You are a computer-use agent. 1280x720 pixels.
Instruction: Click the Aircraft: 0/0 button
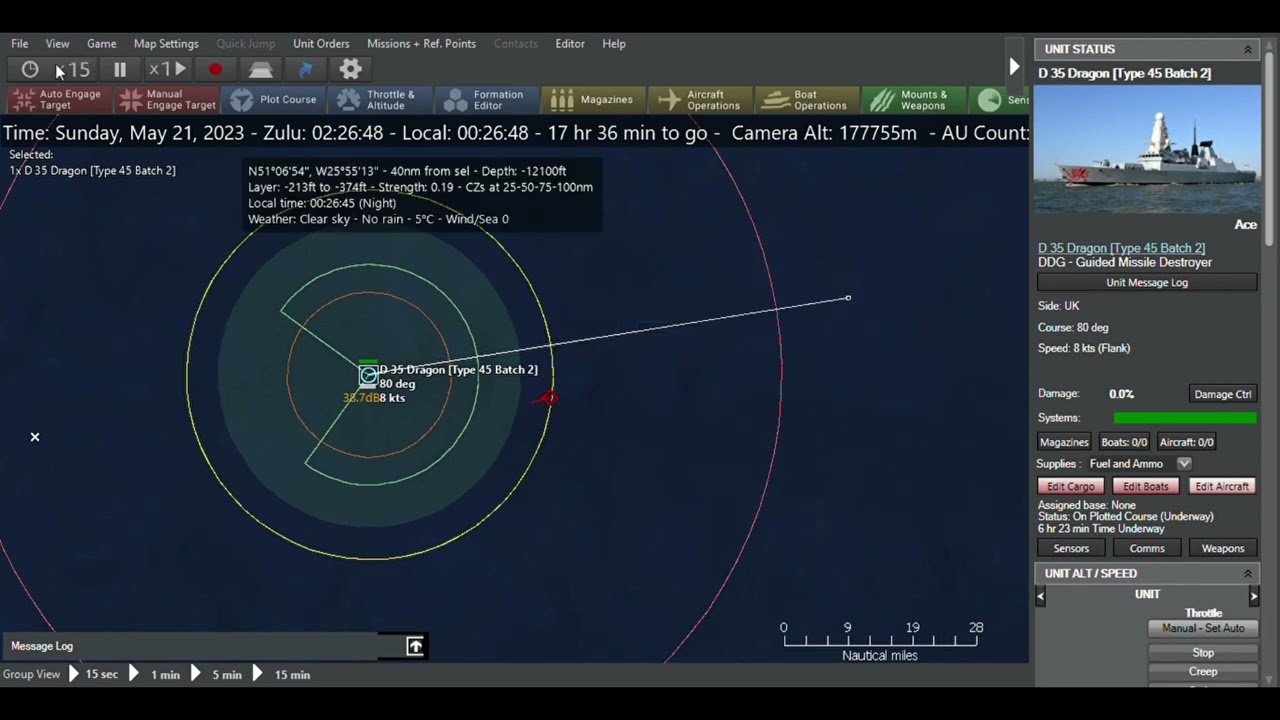click(1187, 442)
